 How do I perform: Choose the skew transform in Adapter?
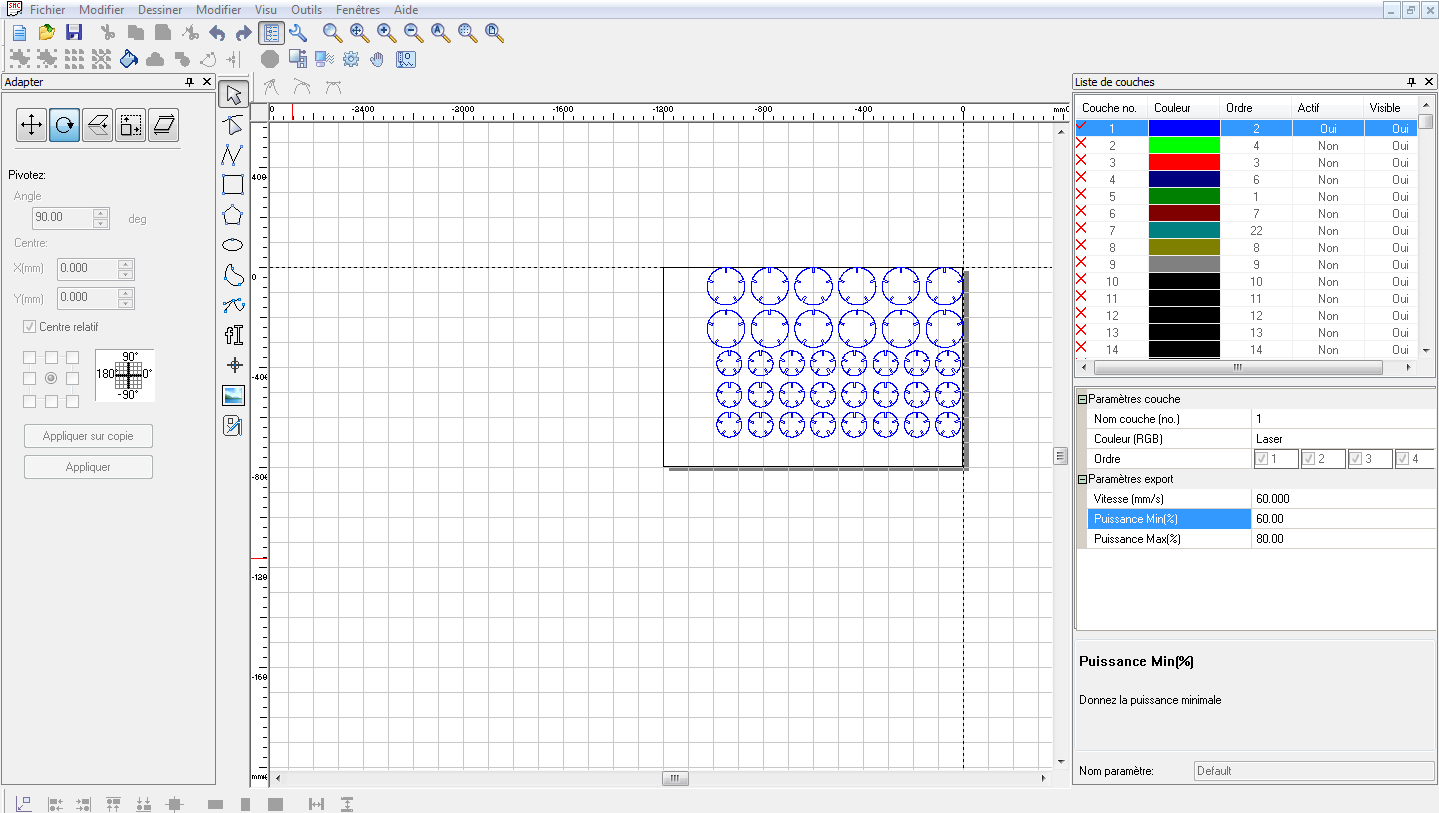coord(164,125)
